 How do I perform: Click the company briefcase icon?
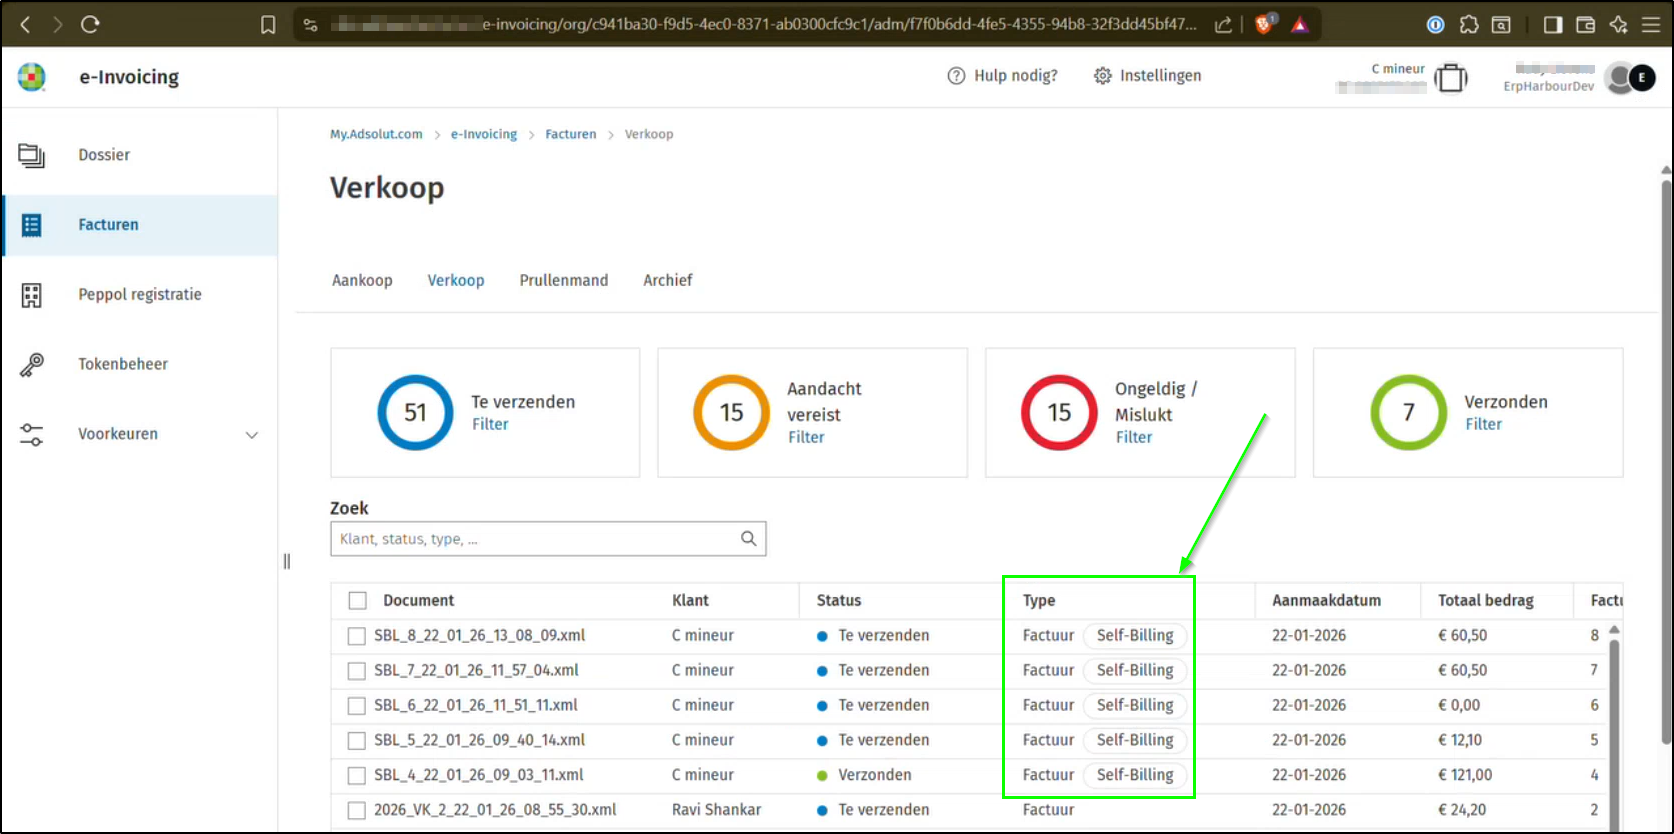[1450, 78]
